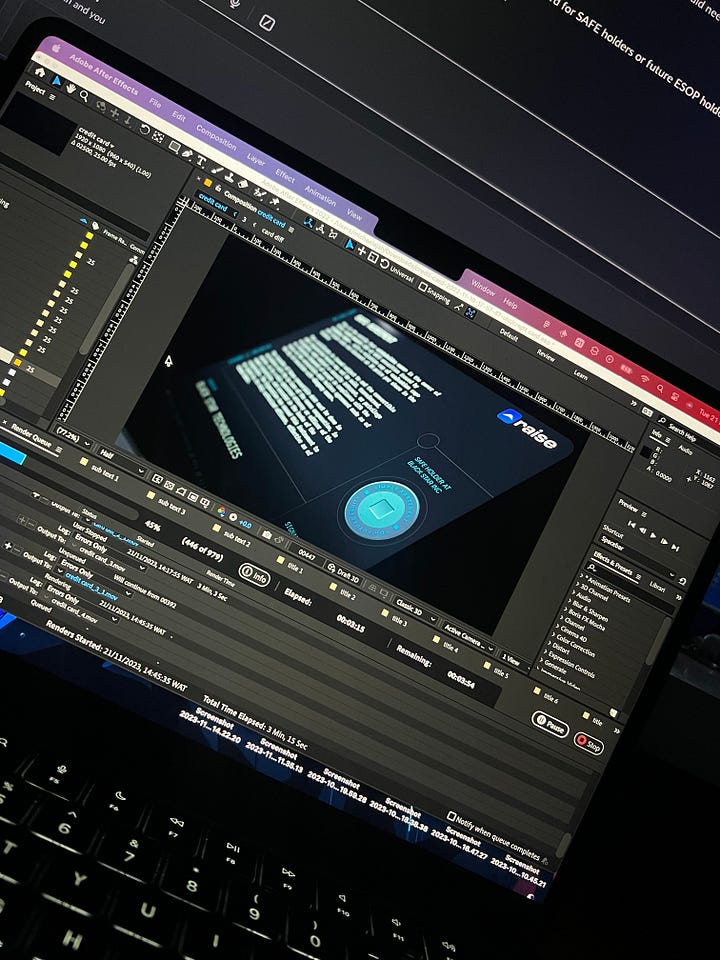Screen dimensions: 720x960
Task: Click the macOS Wi-Fi status icon
Action: (644, 380)
